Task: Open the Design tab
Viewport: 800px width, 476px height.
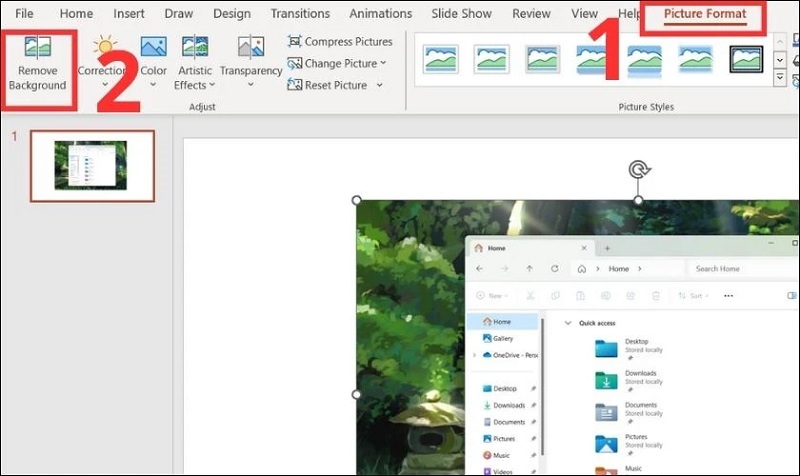Action: click(232, 14)
